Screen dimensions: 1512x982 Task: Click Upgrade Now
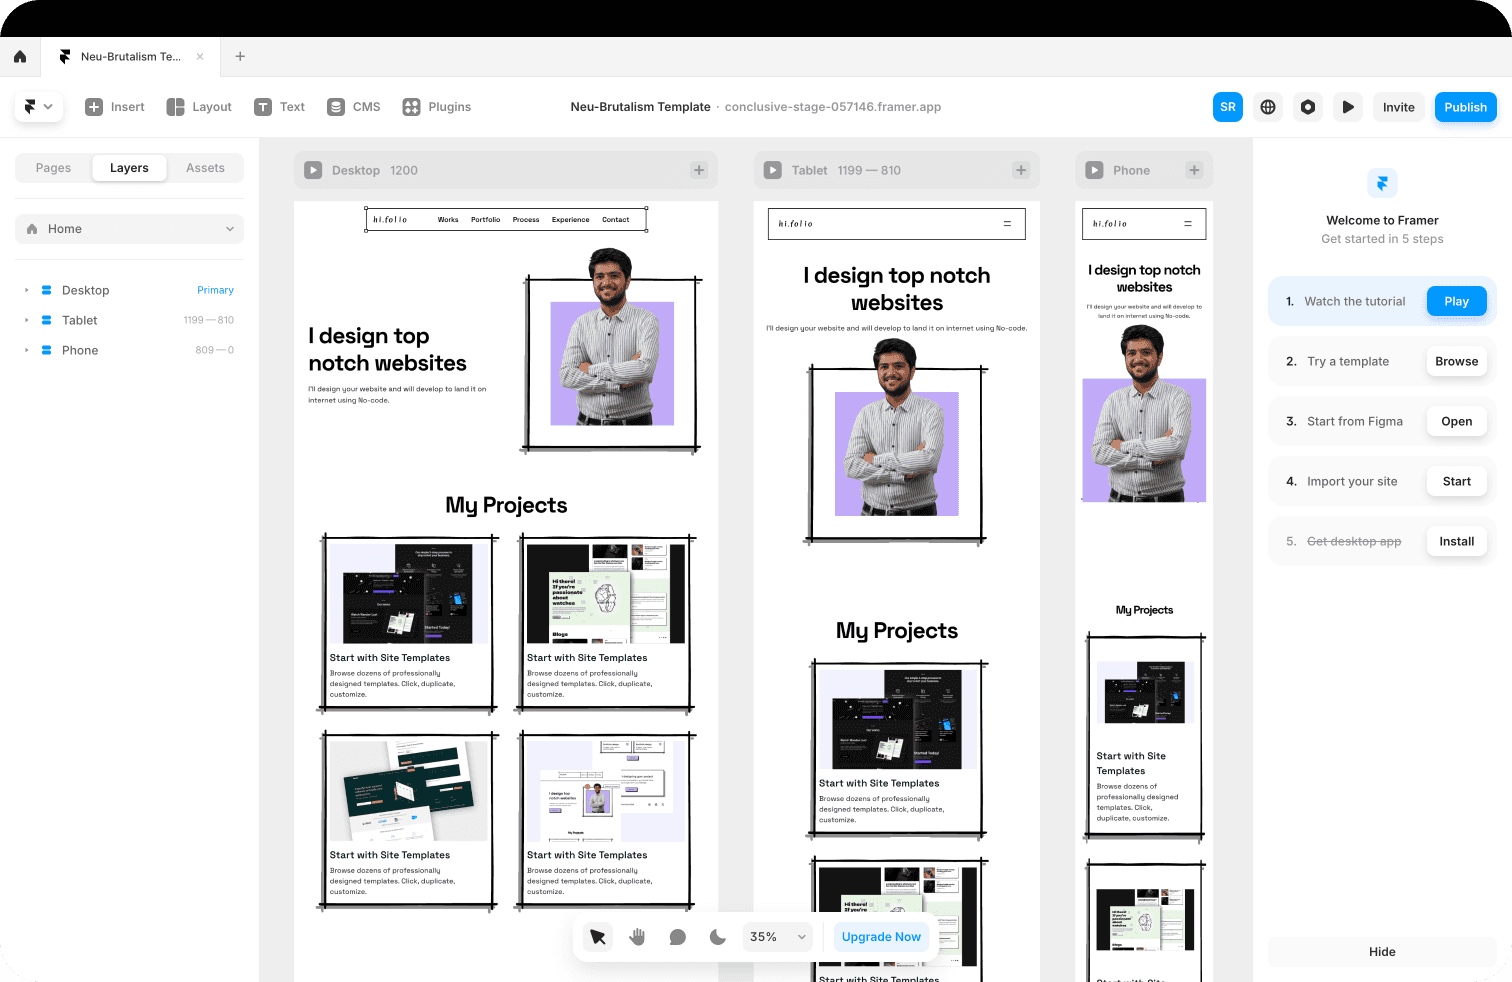(881, 937)
